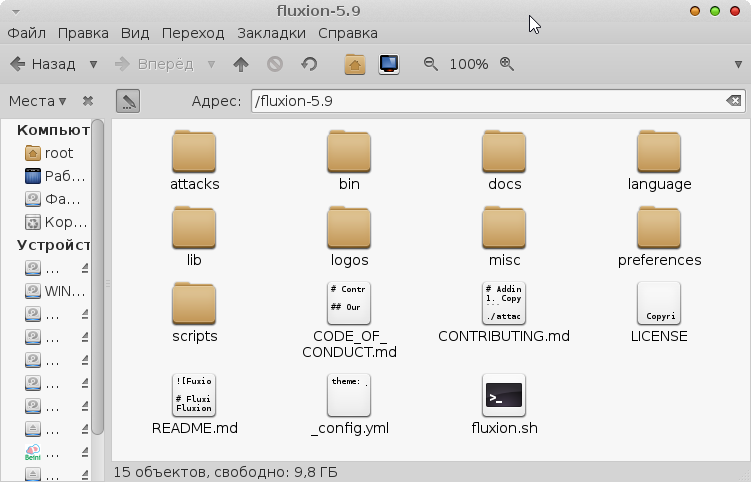Open the Вид menu
751x482 pixels.
click(x=134, y=33)
